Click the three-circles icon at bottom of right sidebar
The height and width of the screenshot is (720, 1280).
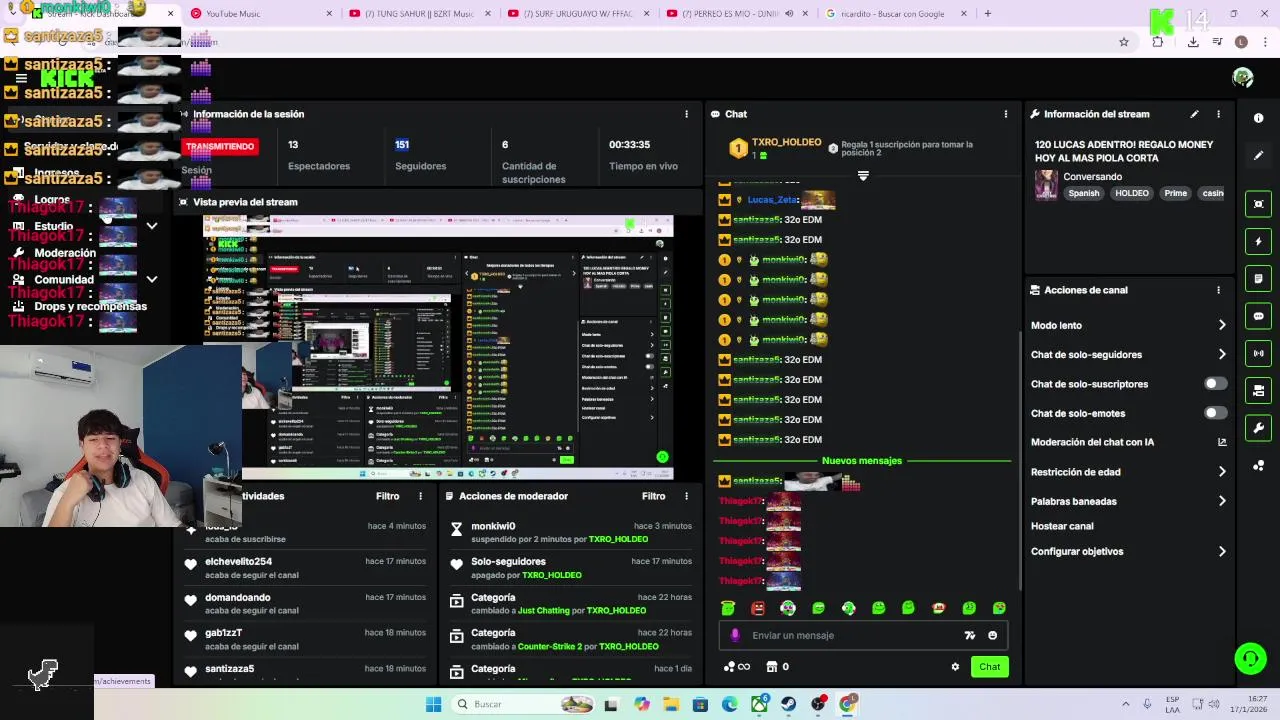click(x=1258, y=466)
